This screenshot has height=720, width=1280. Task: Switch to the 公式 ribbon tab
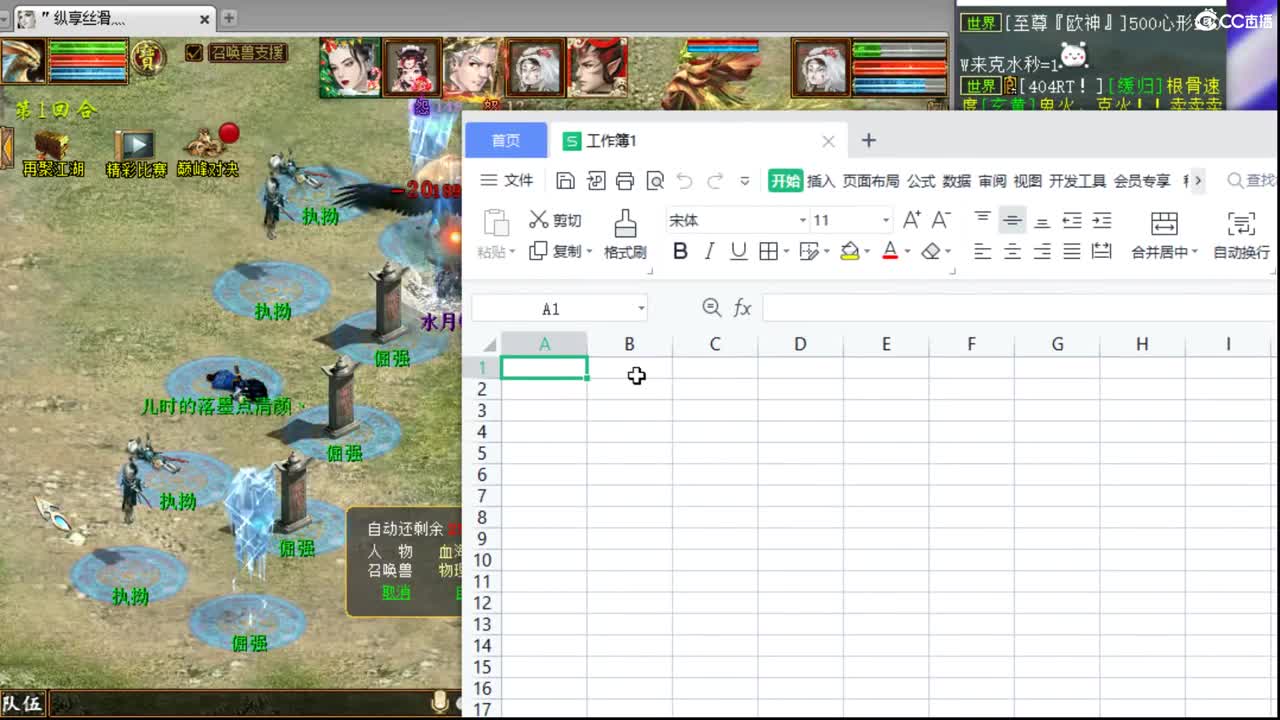[x=921, y=181]
